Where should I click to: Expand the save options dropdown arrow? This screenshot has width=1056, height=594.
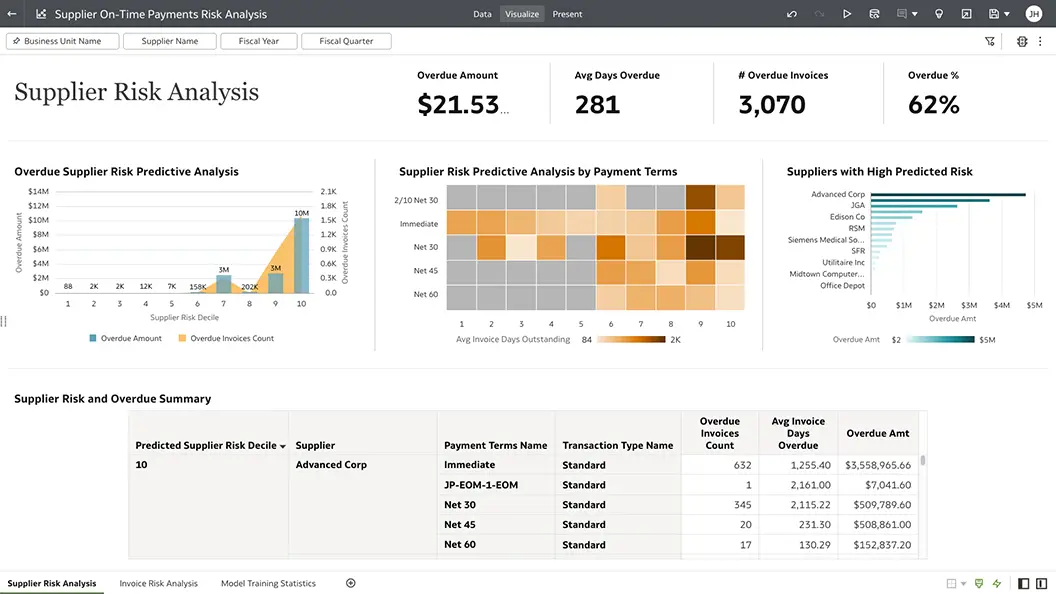tap(1006, 14)
